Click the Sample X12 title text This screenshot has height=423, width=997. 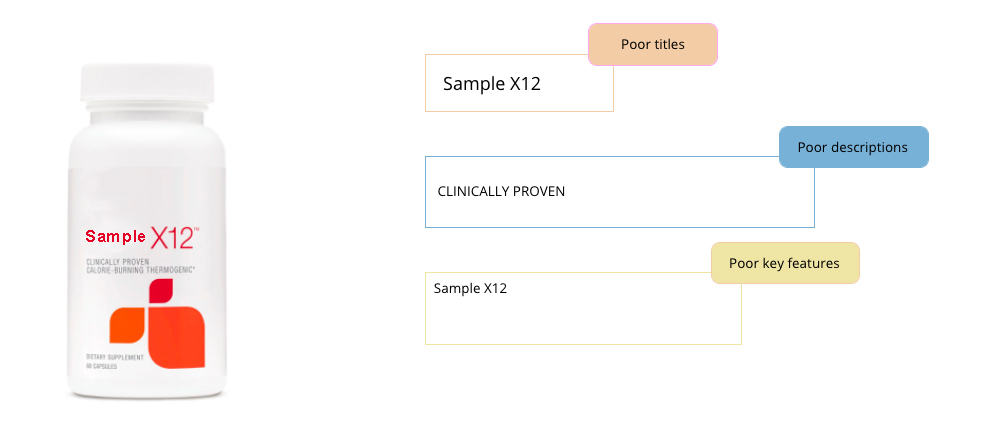point(492,83)
